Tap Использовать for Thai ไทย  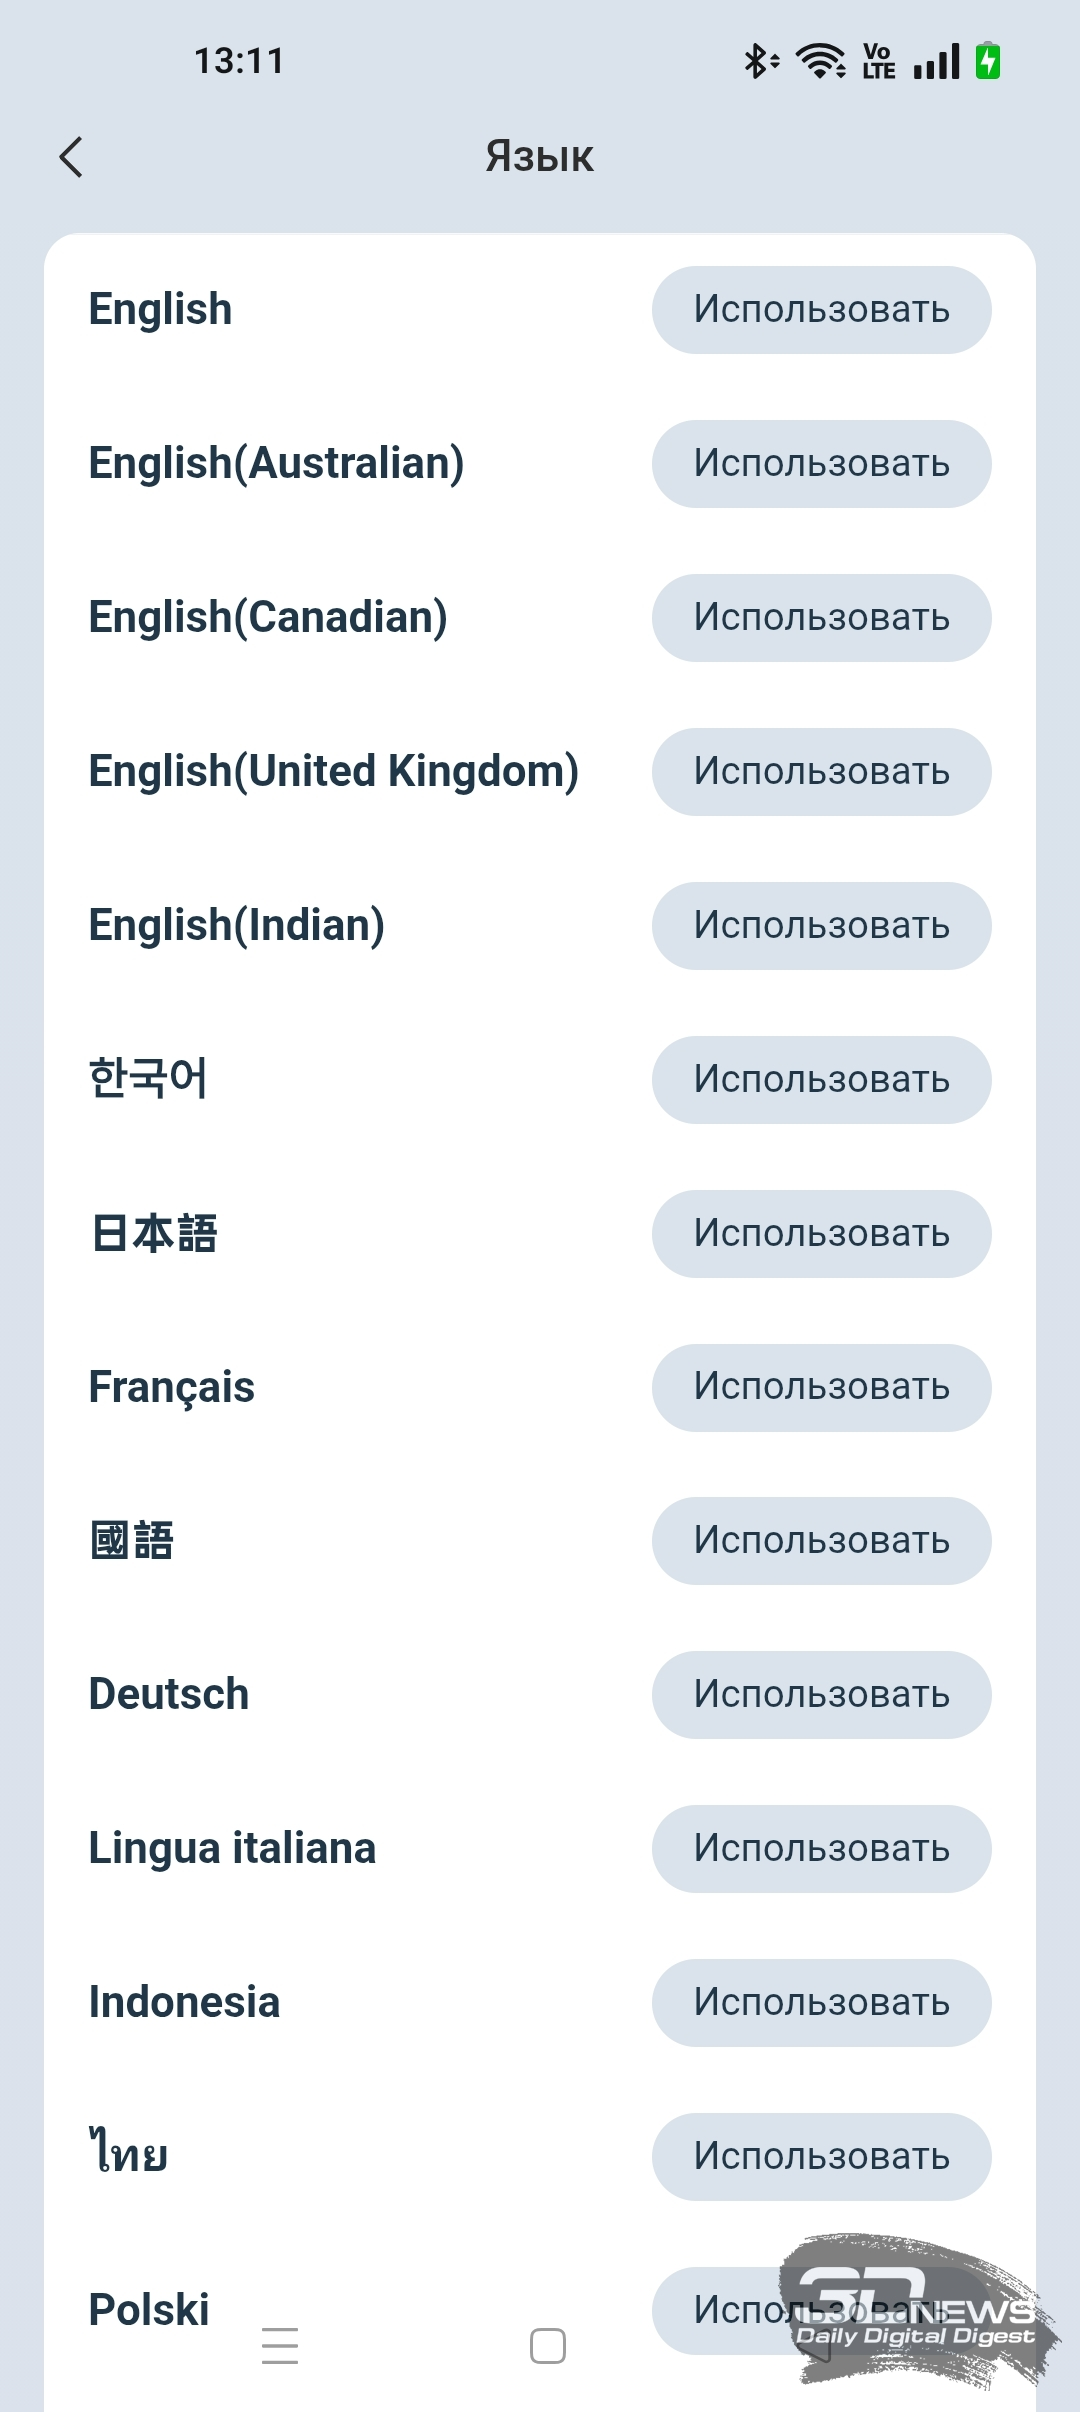tap(821, 2157)
